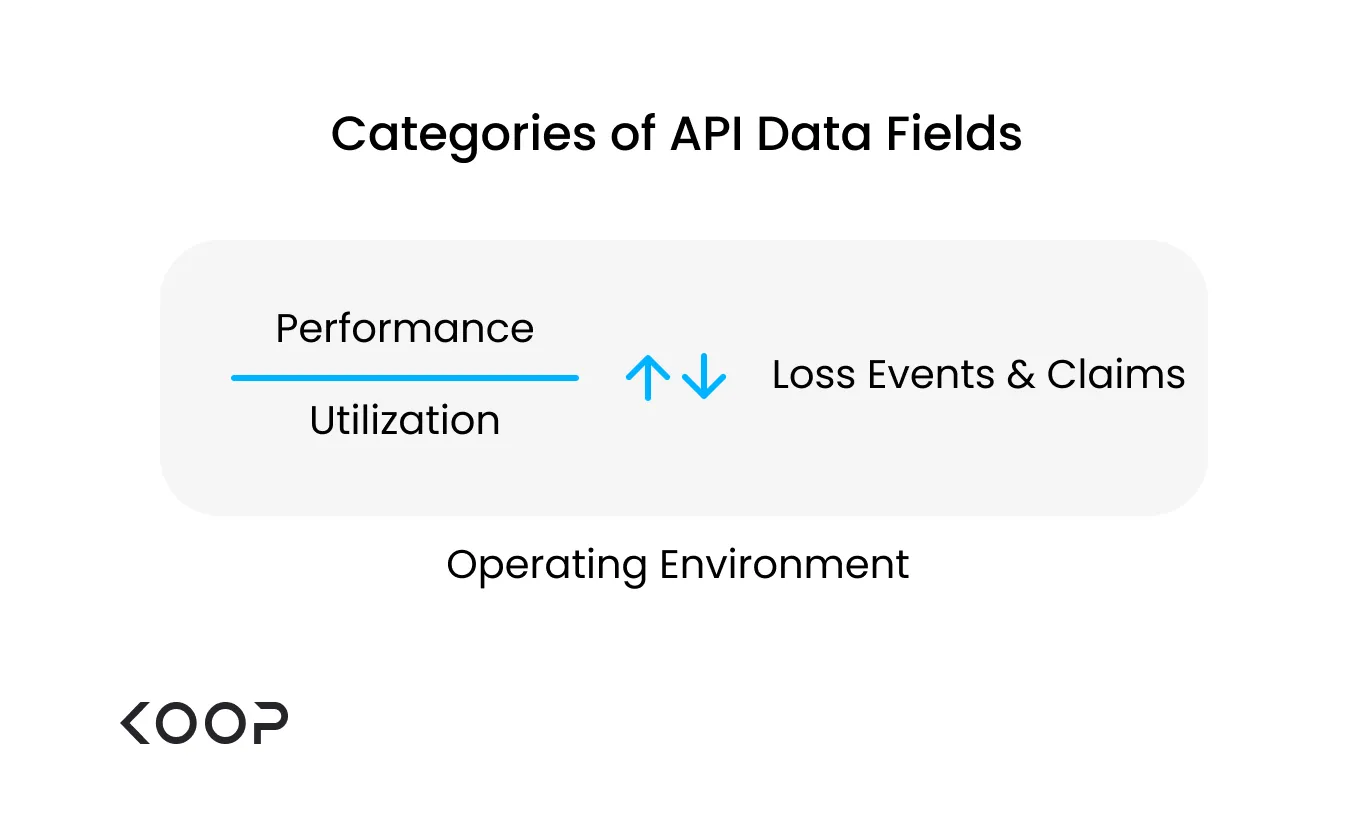Select the word Loss
This screenshot has width=1352, height=824.
pyautogui.click(x=815, y=375)
